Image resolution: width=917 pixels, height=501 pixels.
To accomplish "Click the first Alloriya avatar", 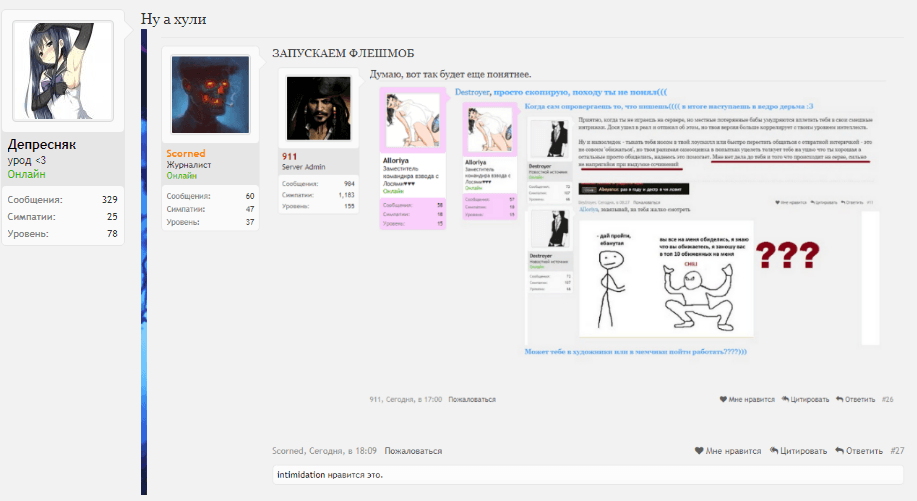I will pos(413,120).
